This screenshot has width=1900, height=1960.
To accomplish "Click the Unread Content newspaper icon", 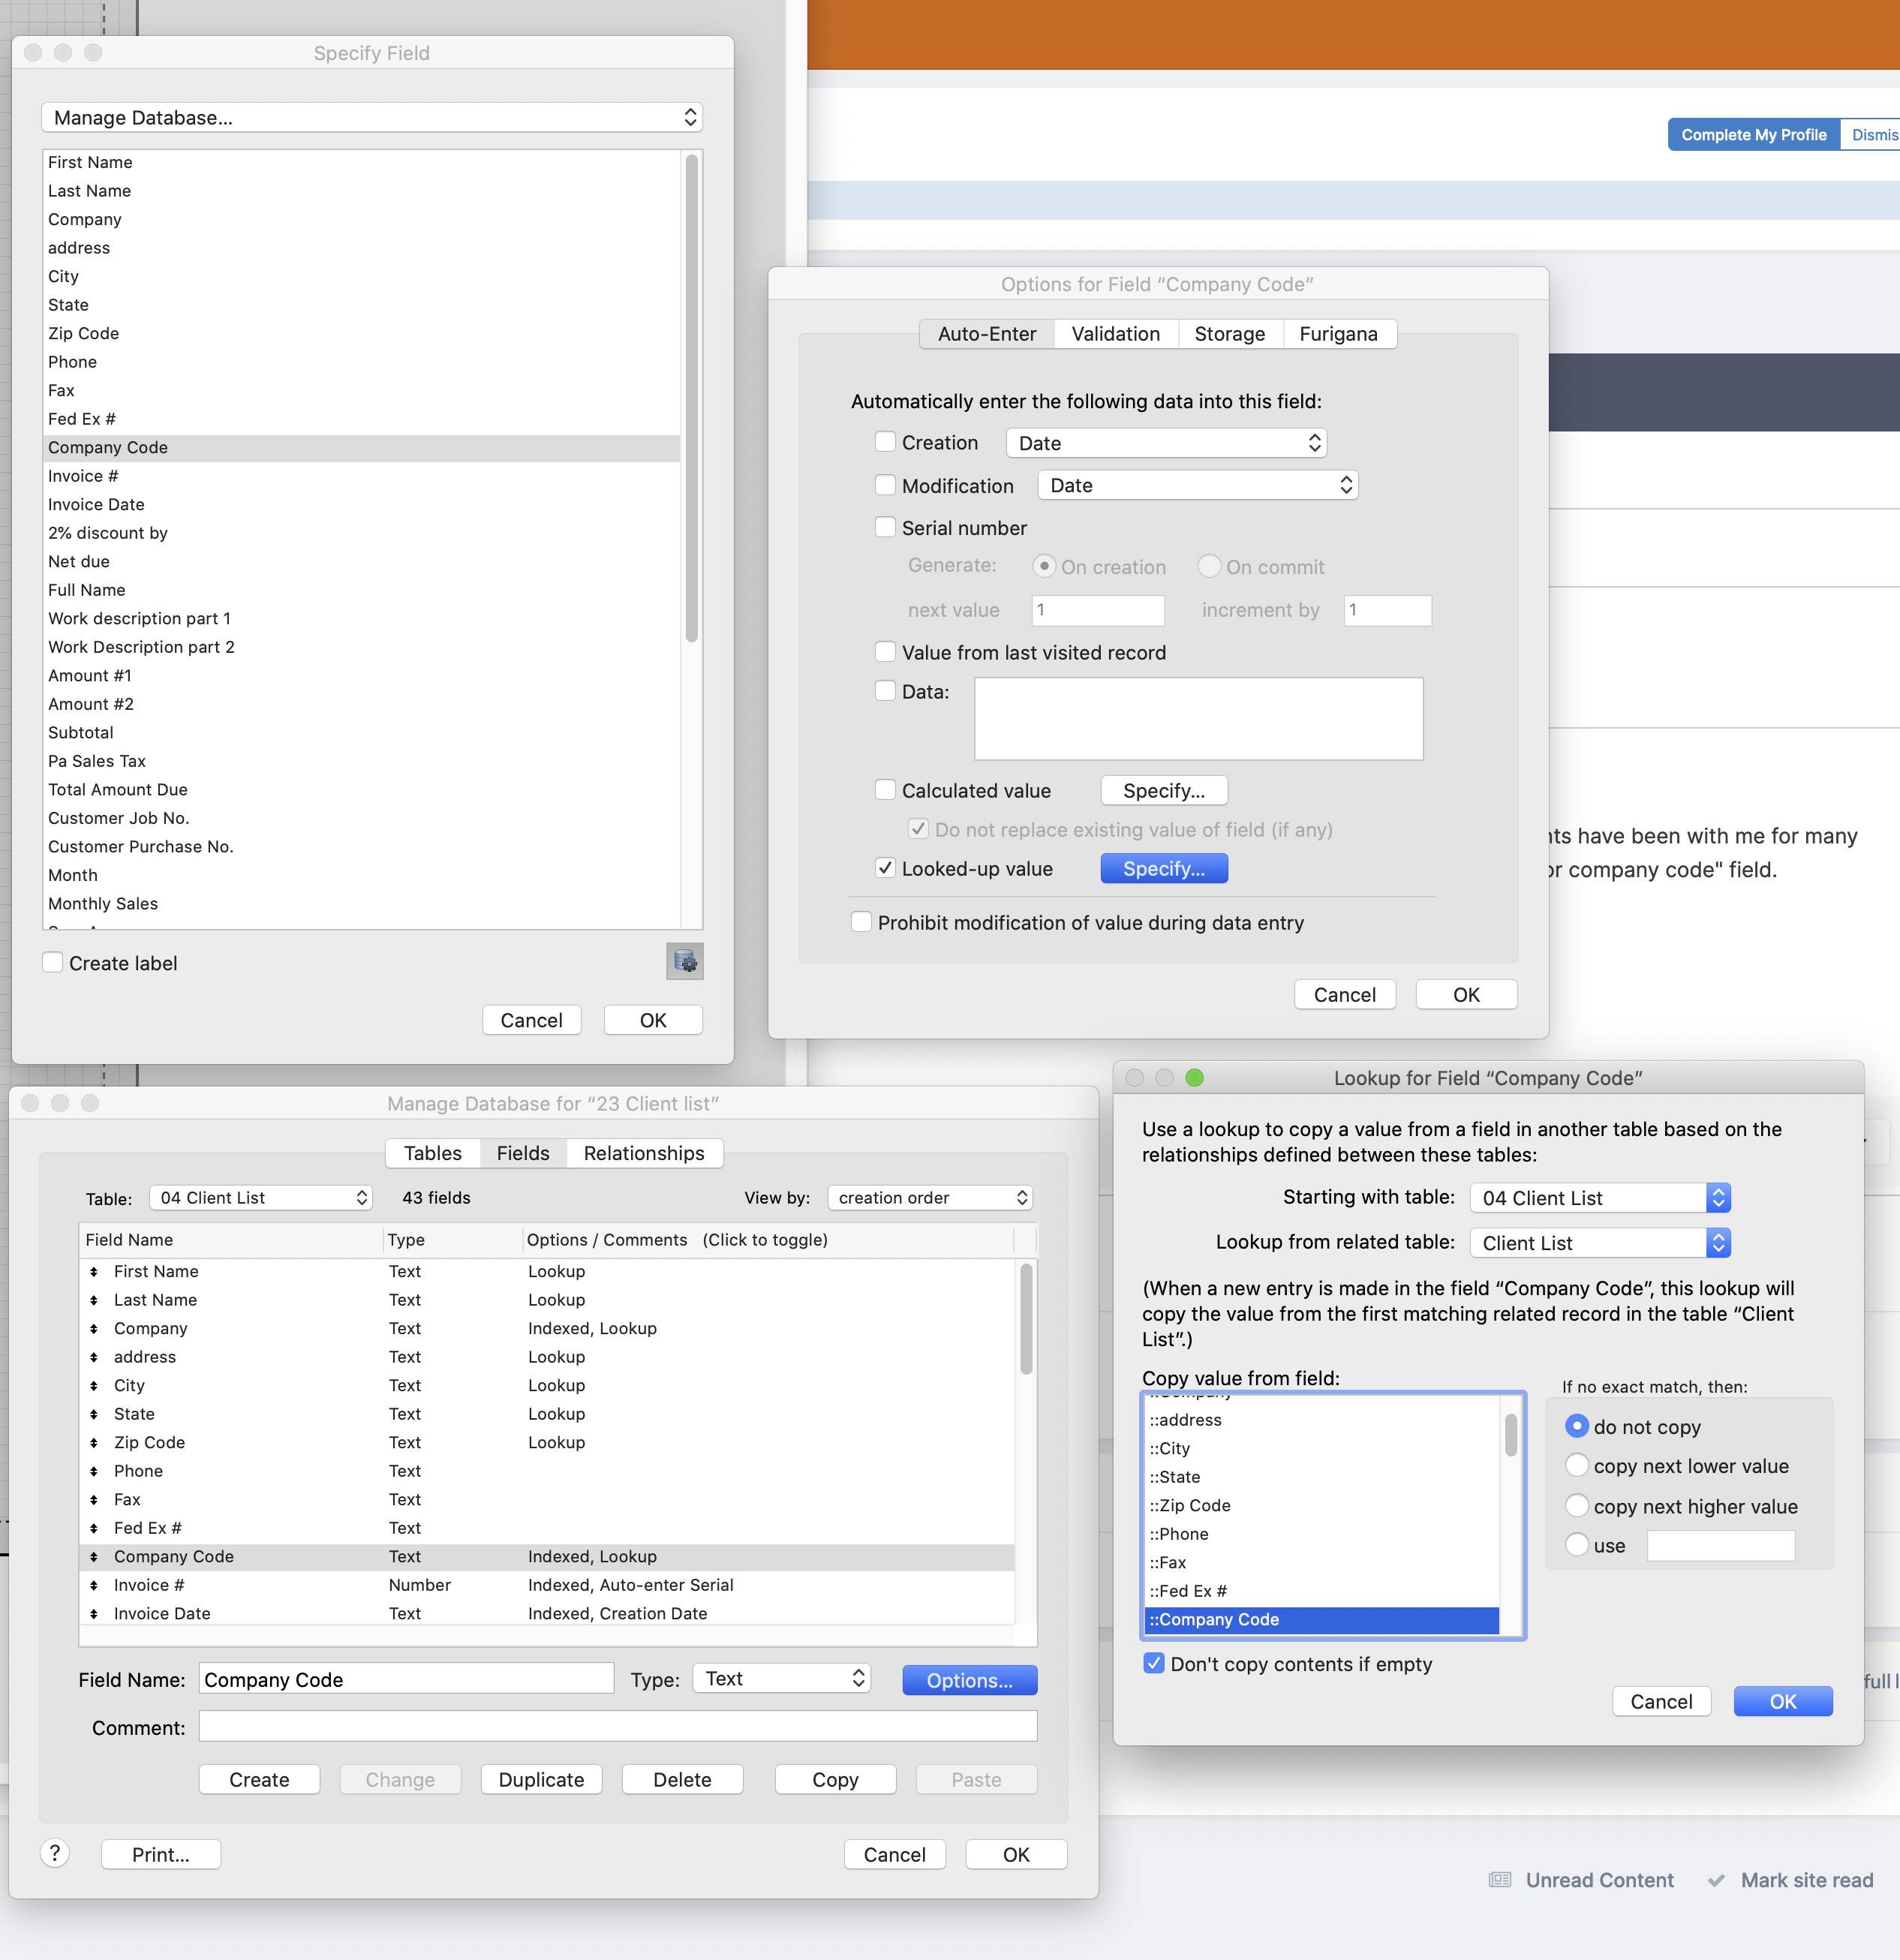I will click(x=1500, y=1880).
